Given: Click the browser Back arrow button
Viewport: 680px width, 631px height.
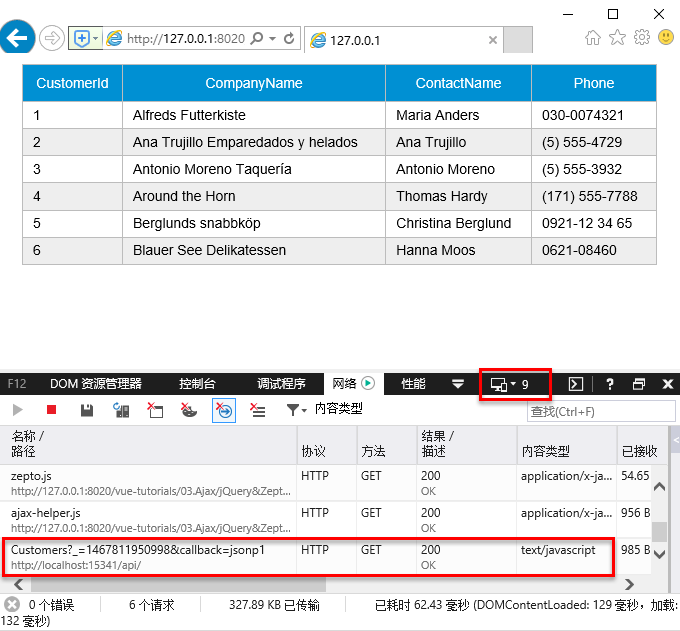Looking at the screenshot, I should pos(17,38).
